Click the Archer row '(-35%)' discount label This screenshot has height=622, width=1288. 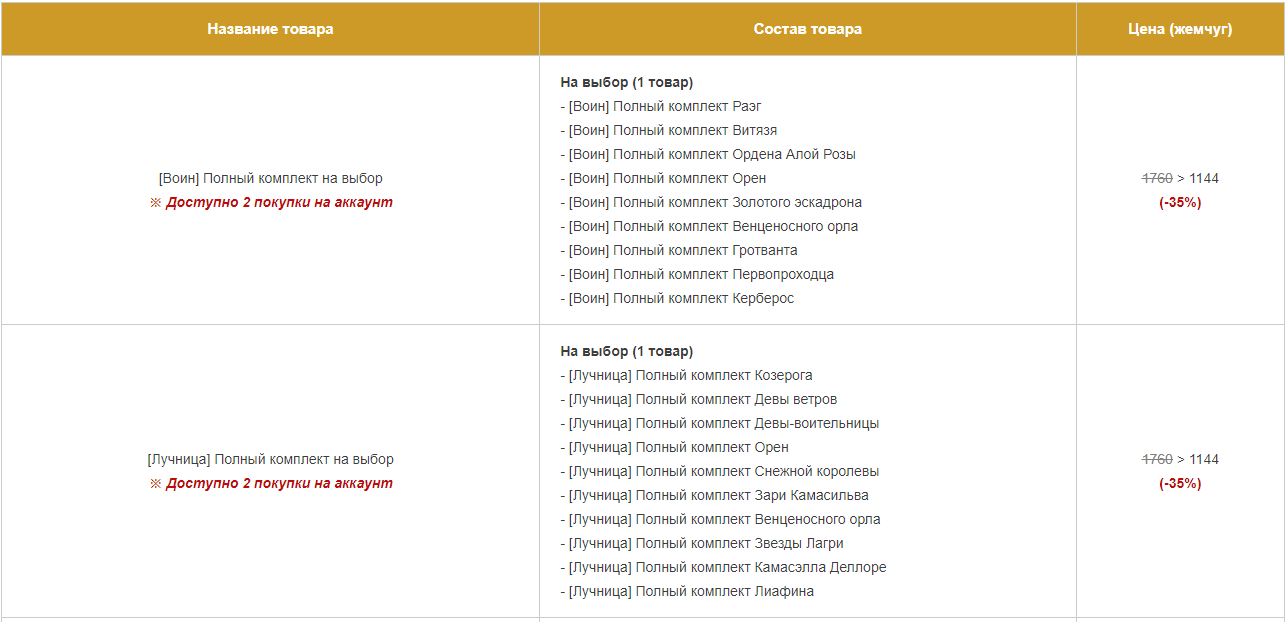1180,483
